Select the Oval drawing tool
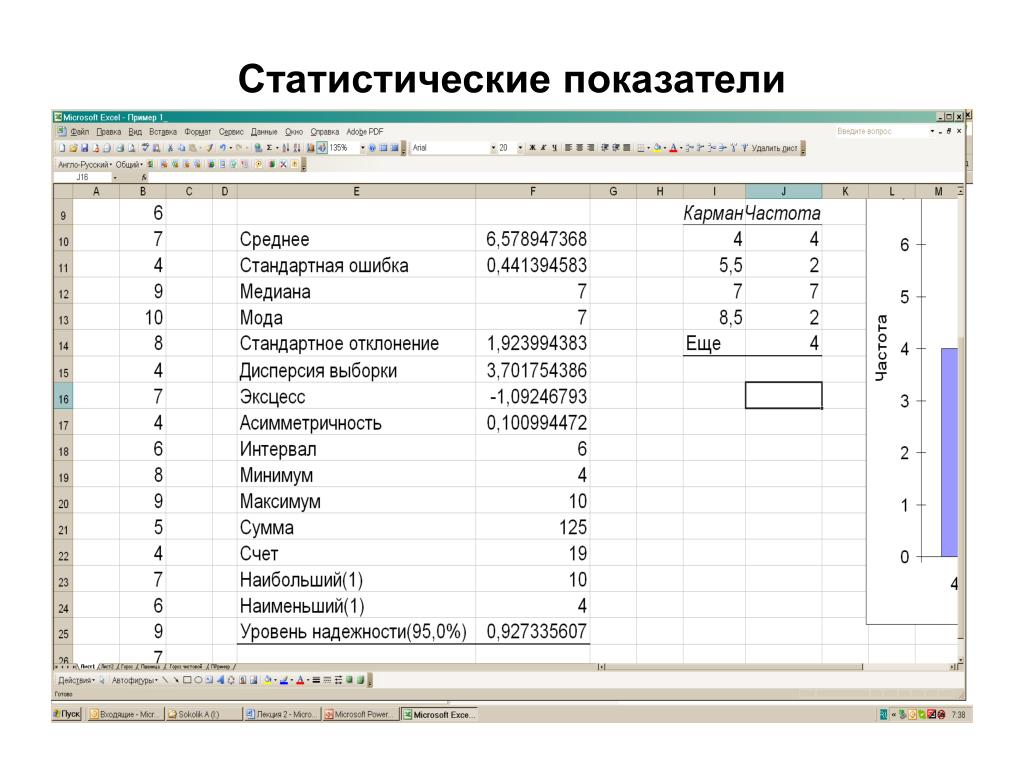The width and height of the screenshot is (1024, 768). (x=198, y=680)
